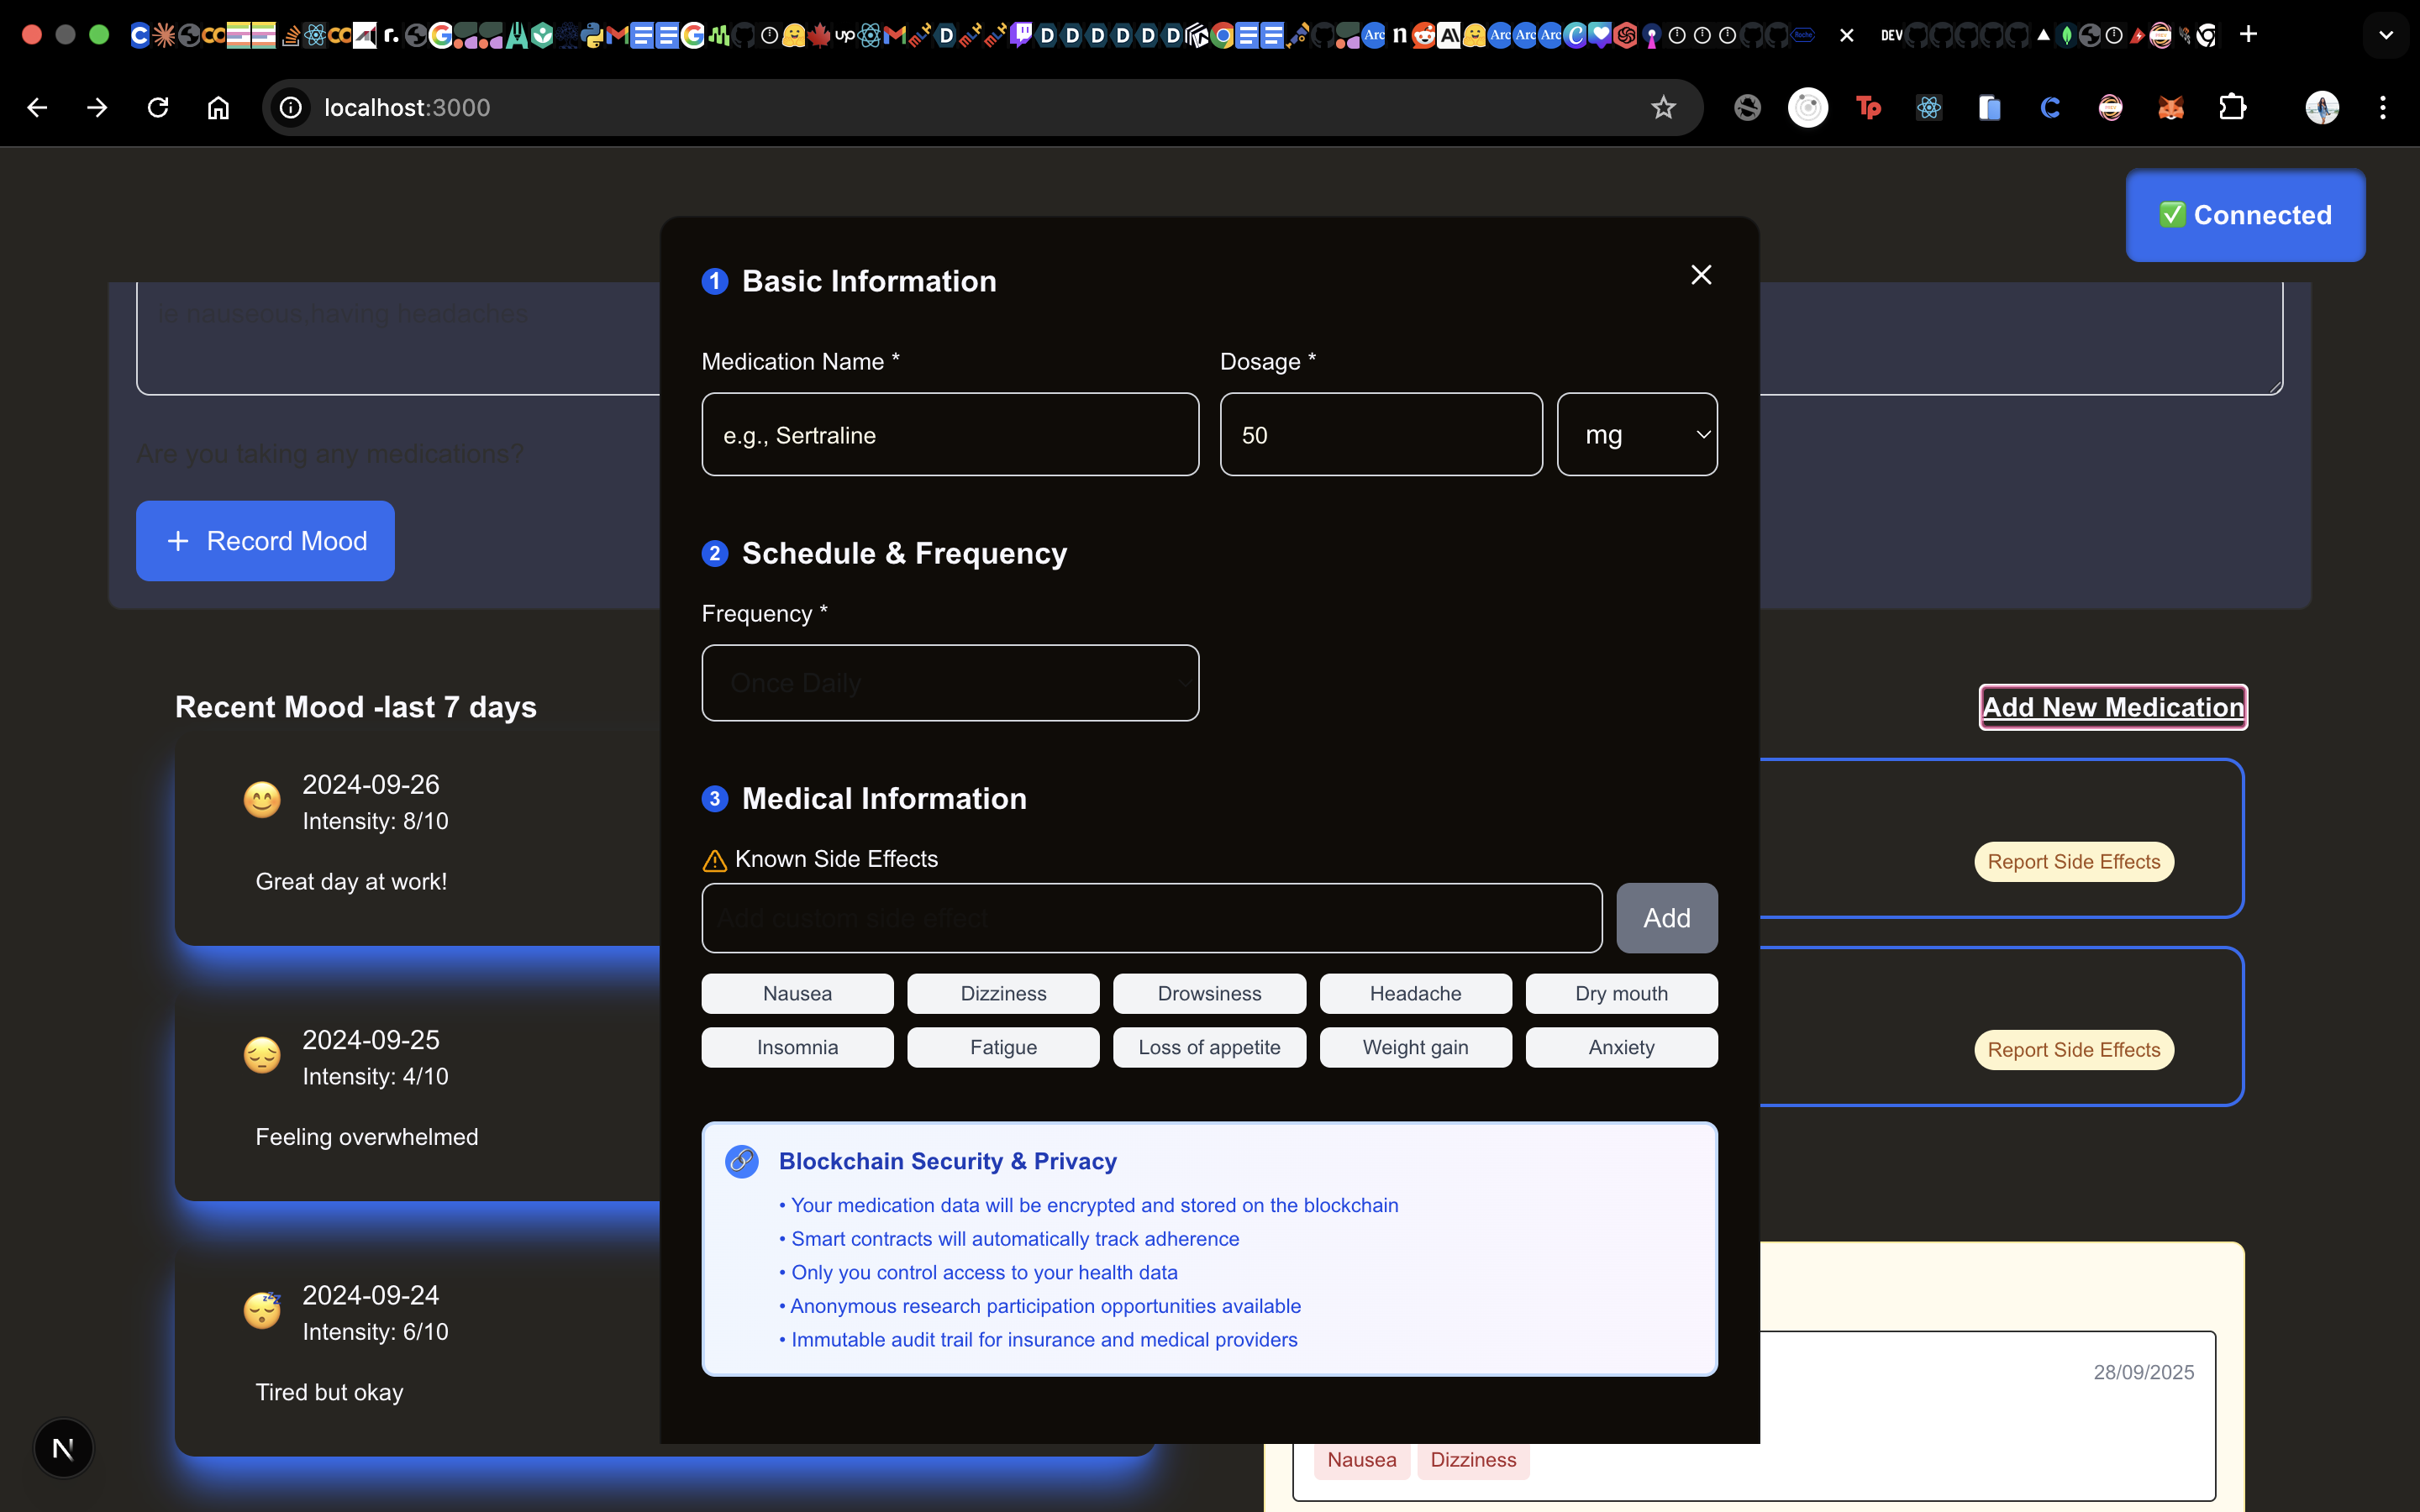Click the browser reload icon

(158, 107)
